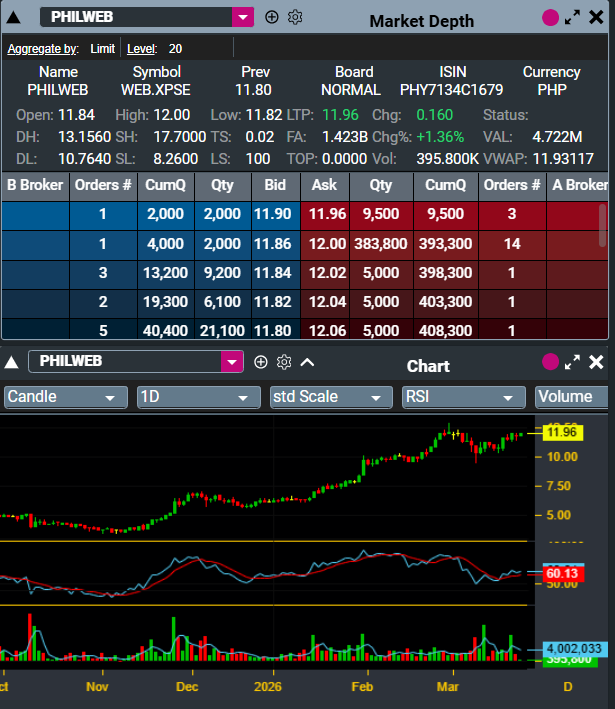Viewport: 615px width, 709px height.
Task: Open the std Scale dropdown
Action: pos(331,397)
